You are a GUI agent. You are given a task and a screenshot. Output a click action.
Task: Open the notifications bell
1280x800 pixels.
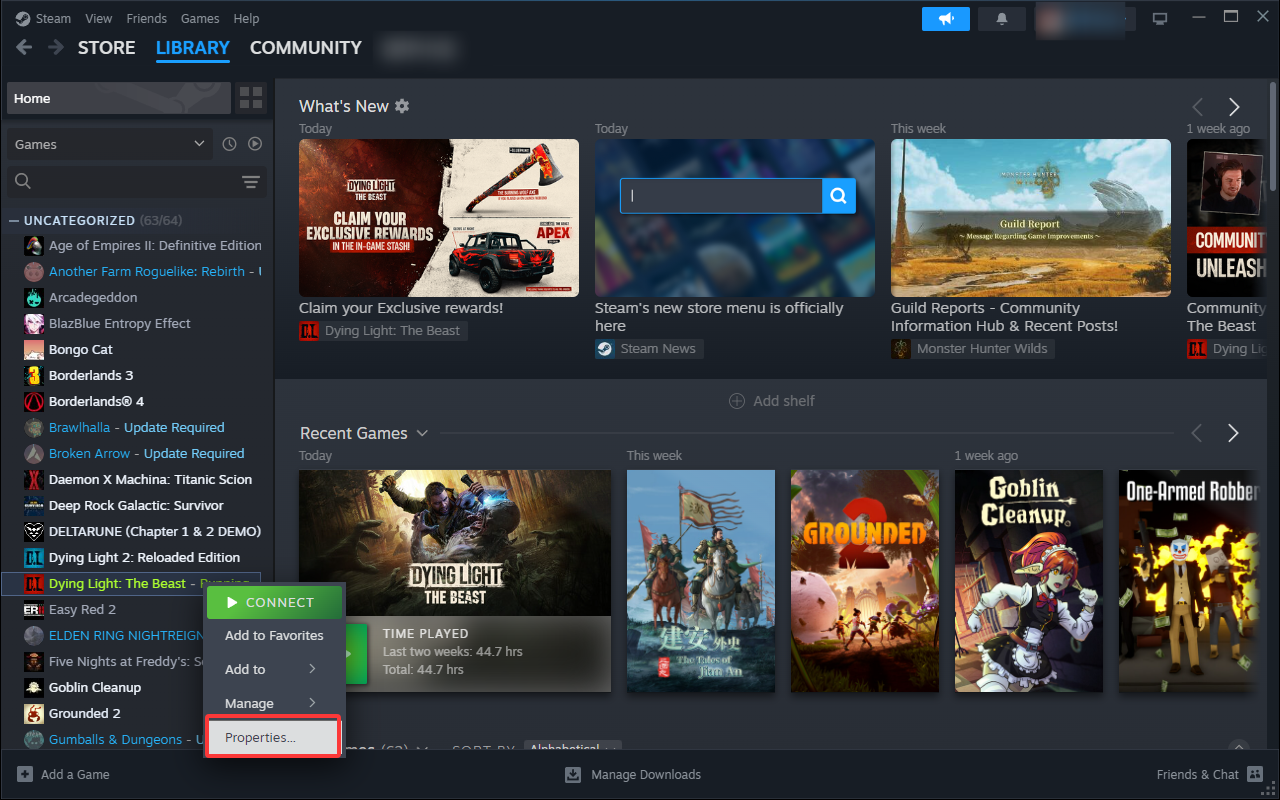pyautogui.click(x=1001, y=19)
